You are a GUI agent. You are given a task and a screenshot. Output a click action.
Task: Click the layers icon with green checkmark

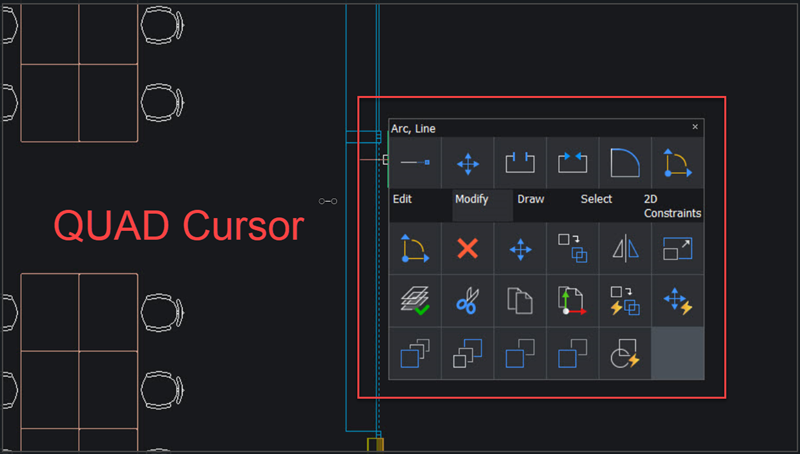[415, 301]
